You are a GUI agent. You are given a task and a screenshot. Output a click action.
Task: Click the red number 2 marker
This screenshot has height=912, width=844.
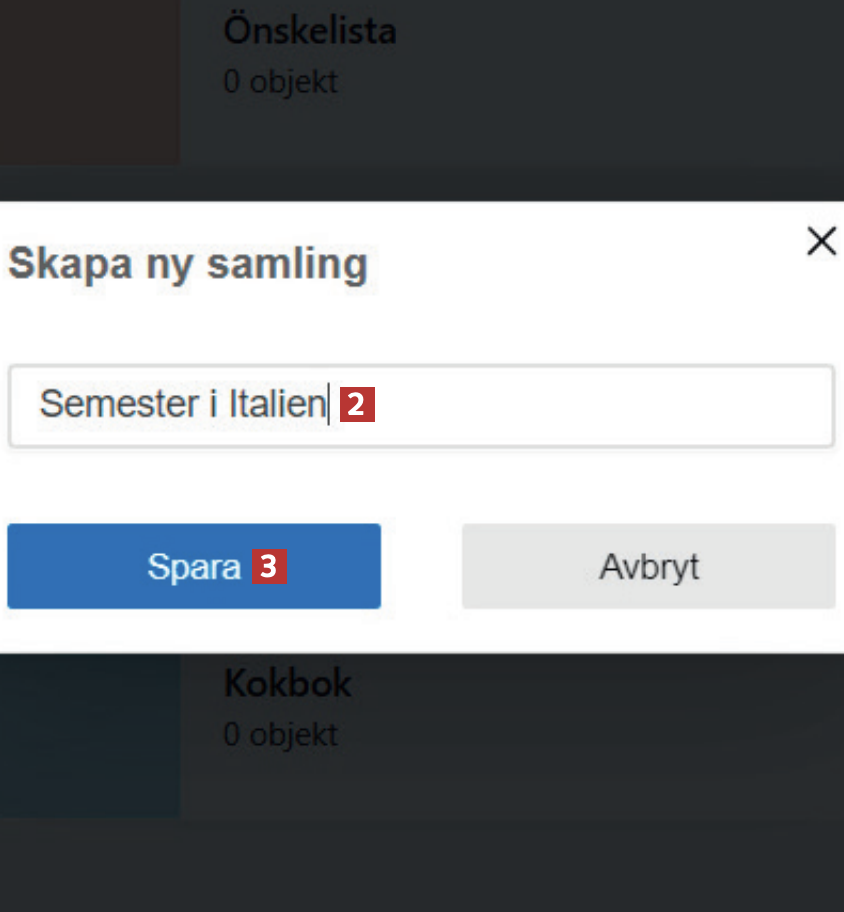[x=358, y=405]
